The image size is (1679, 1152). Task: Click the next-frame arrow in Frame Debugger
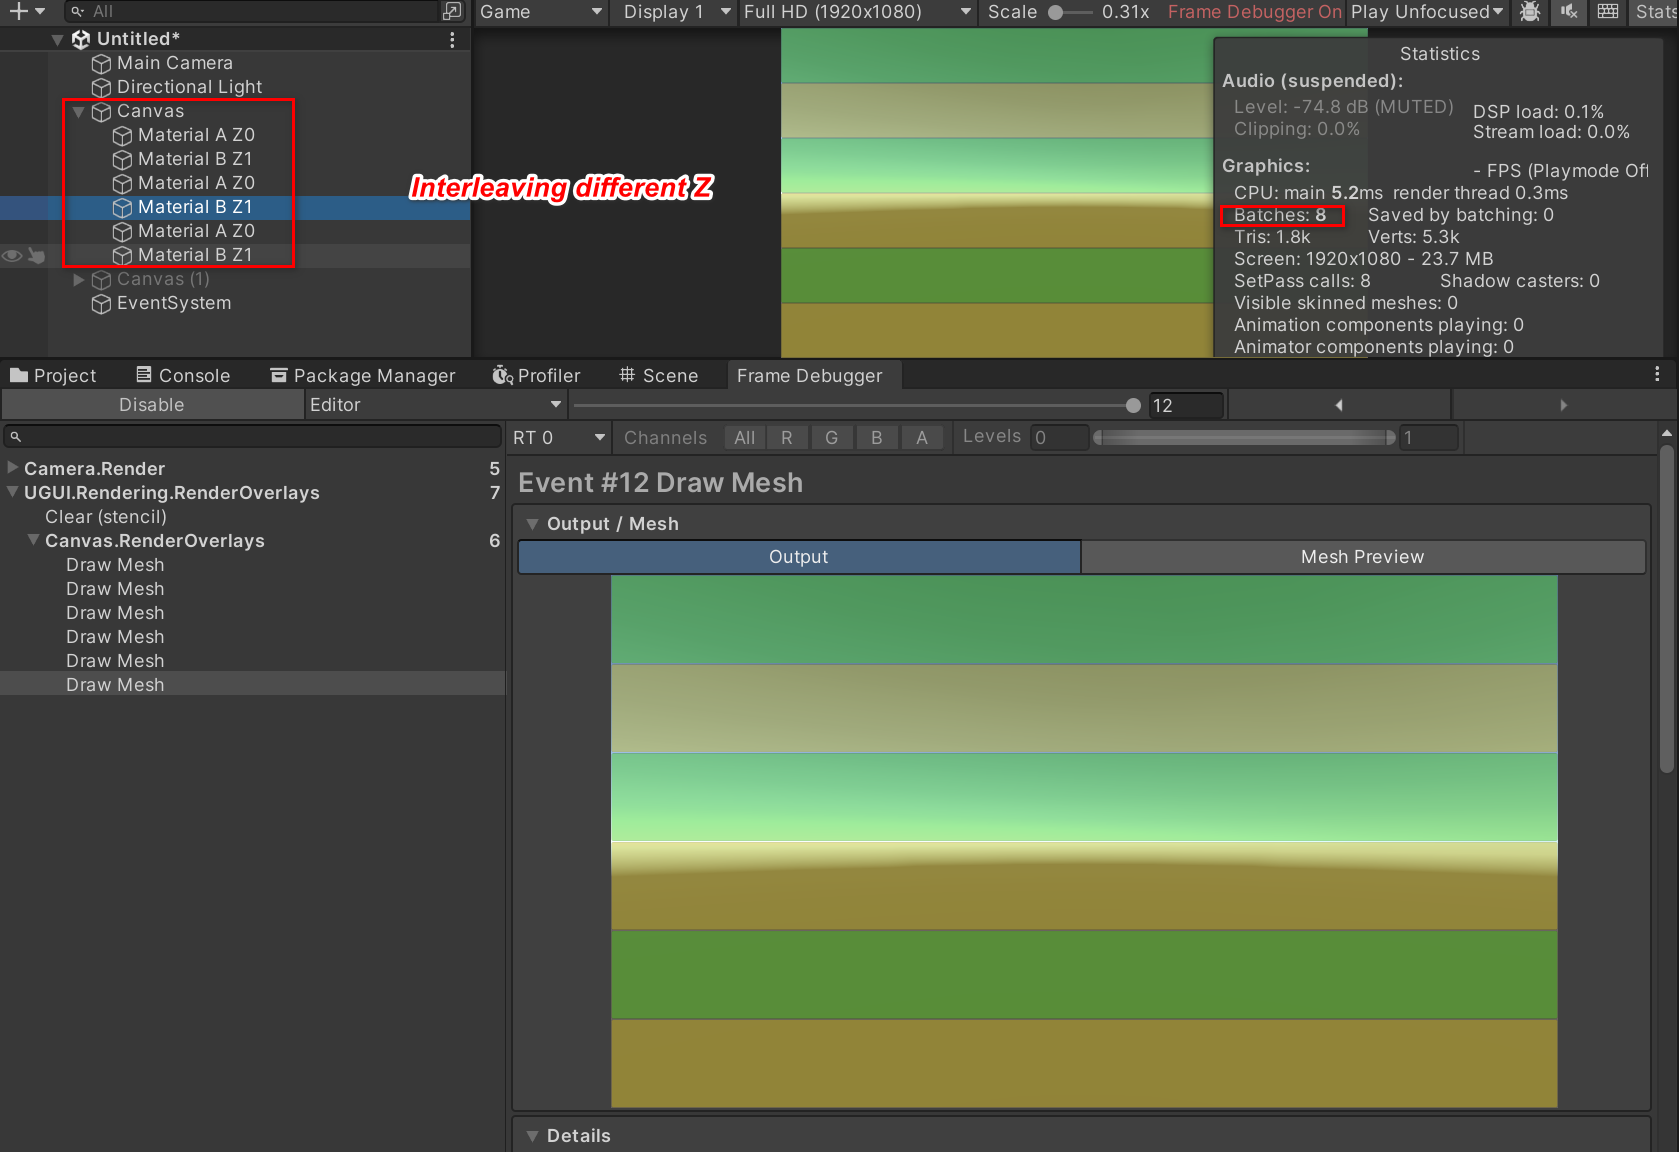coord(1563,404)
